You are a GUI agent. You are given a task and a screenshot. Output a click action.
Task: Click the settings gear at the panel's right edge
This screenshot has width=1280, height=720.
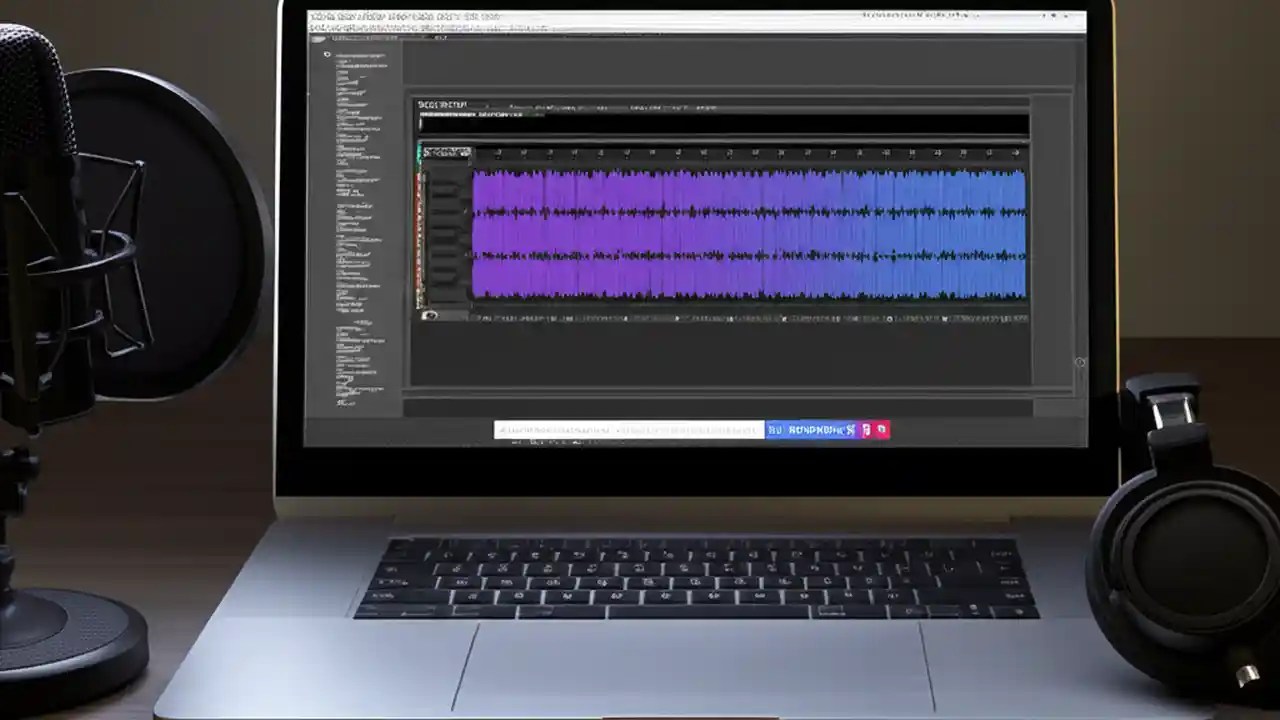pyautogui.click(x=1078, y=363)
